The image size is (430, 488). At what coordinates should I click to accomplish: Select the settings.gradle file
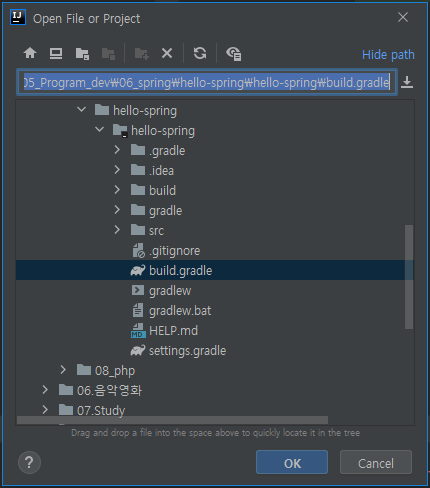(187, 351)
